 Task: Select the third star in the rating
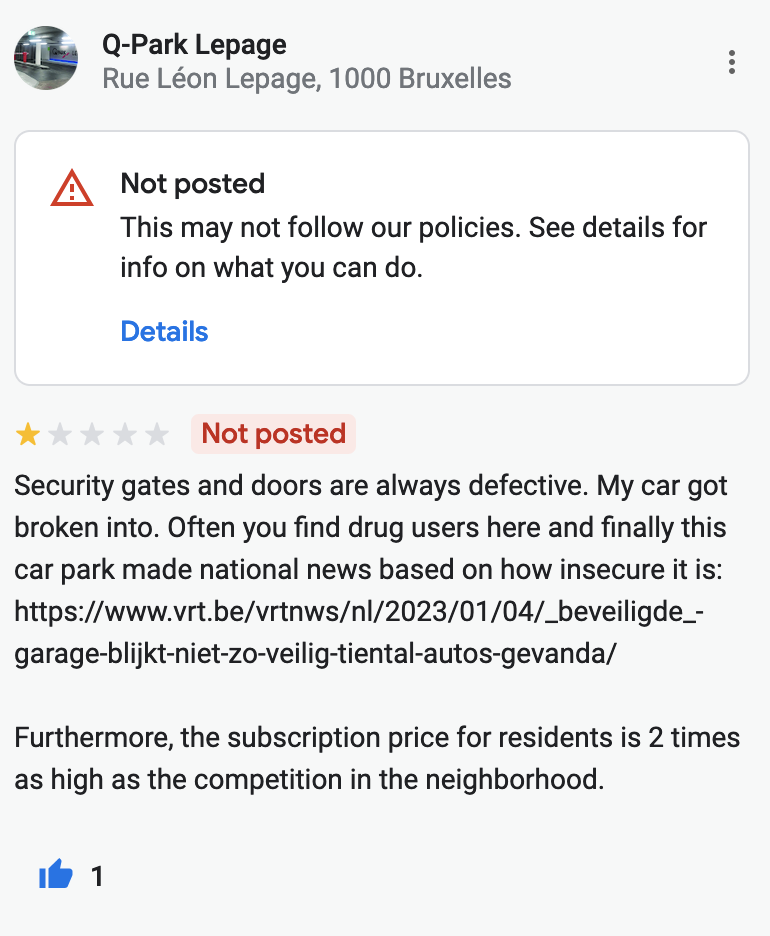(x=93, y=434)
